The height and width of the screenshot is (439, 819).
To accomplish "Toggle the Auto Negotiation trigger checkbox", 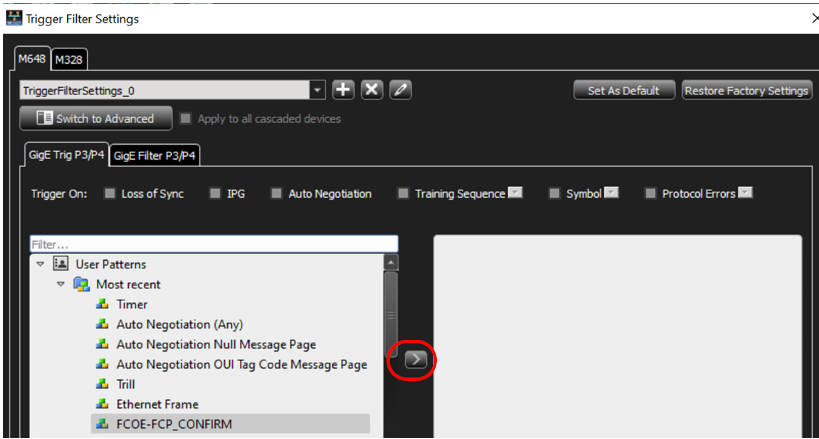I will tap(276, 193).
